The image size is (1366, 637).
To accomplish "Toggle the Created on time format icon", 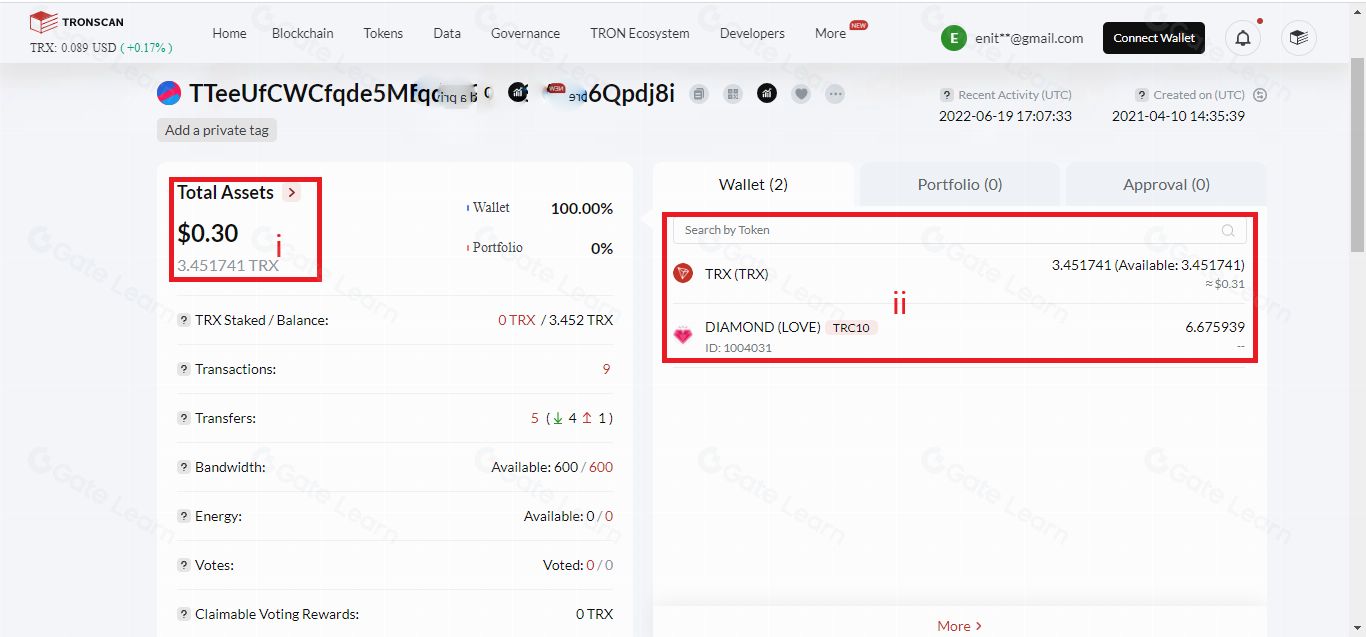I will pos(1259,95).
